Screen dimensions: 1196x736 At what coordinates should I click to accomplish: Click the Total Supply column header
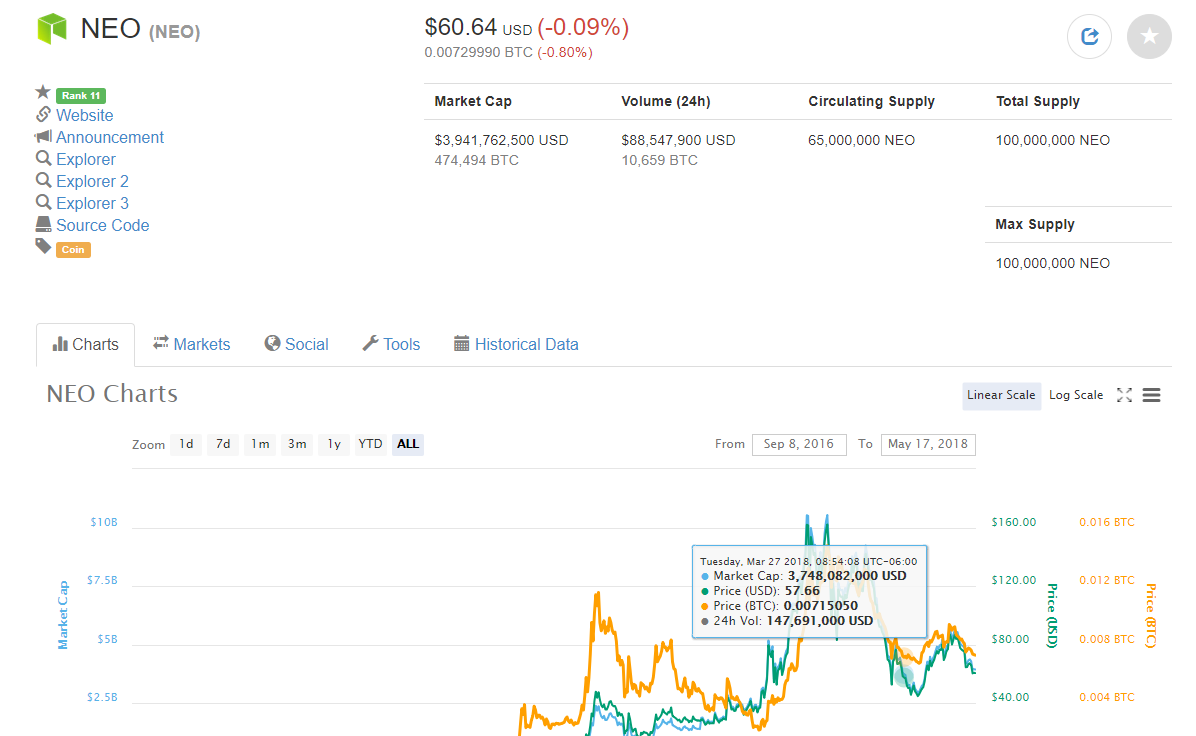coord(1038,101)
